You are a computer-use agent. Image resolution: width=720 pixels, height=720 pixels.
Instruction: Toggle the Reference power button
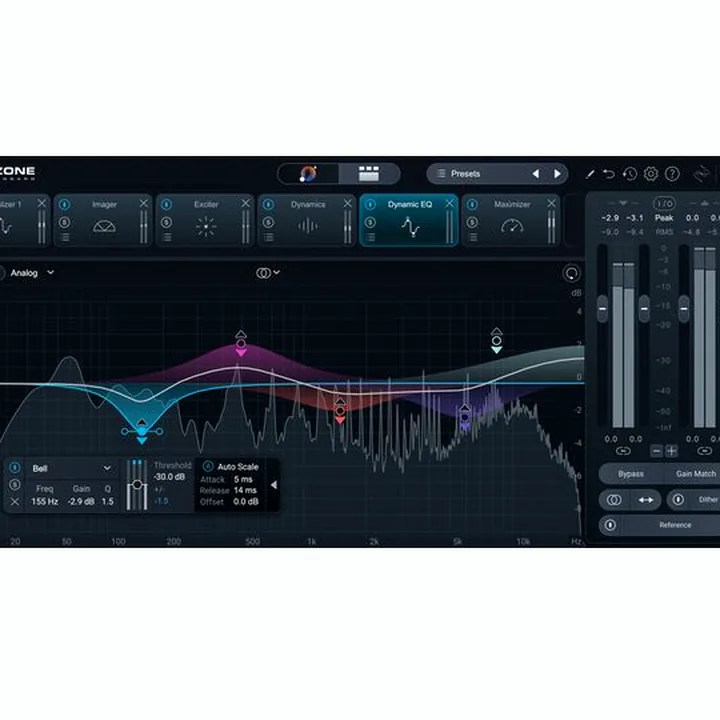click(610, 525)
